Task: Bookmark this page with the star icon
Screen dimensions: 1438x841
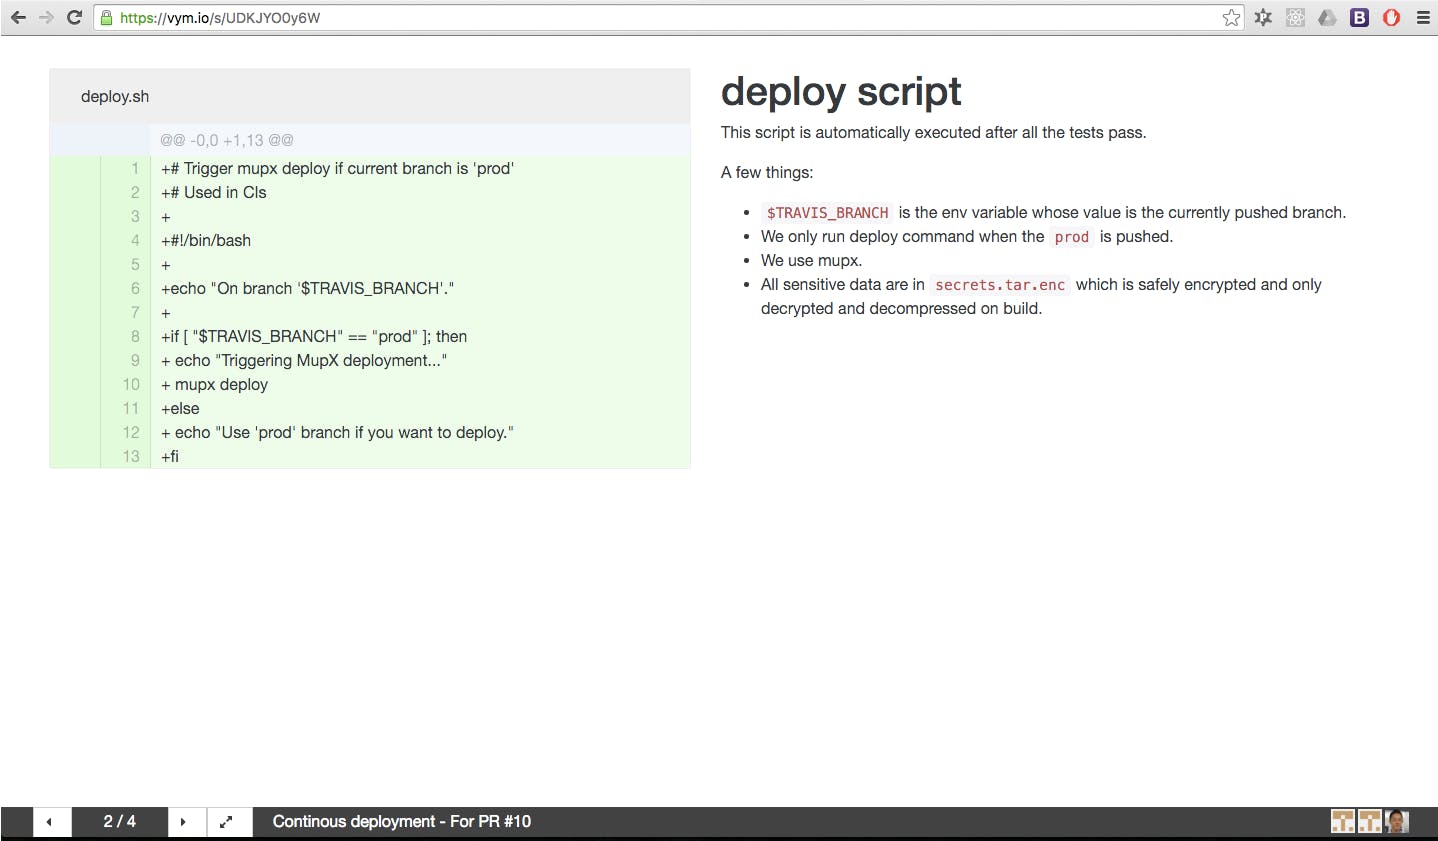Action: pos(1231,17)
